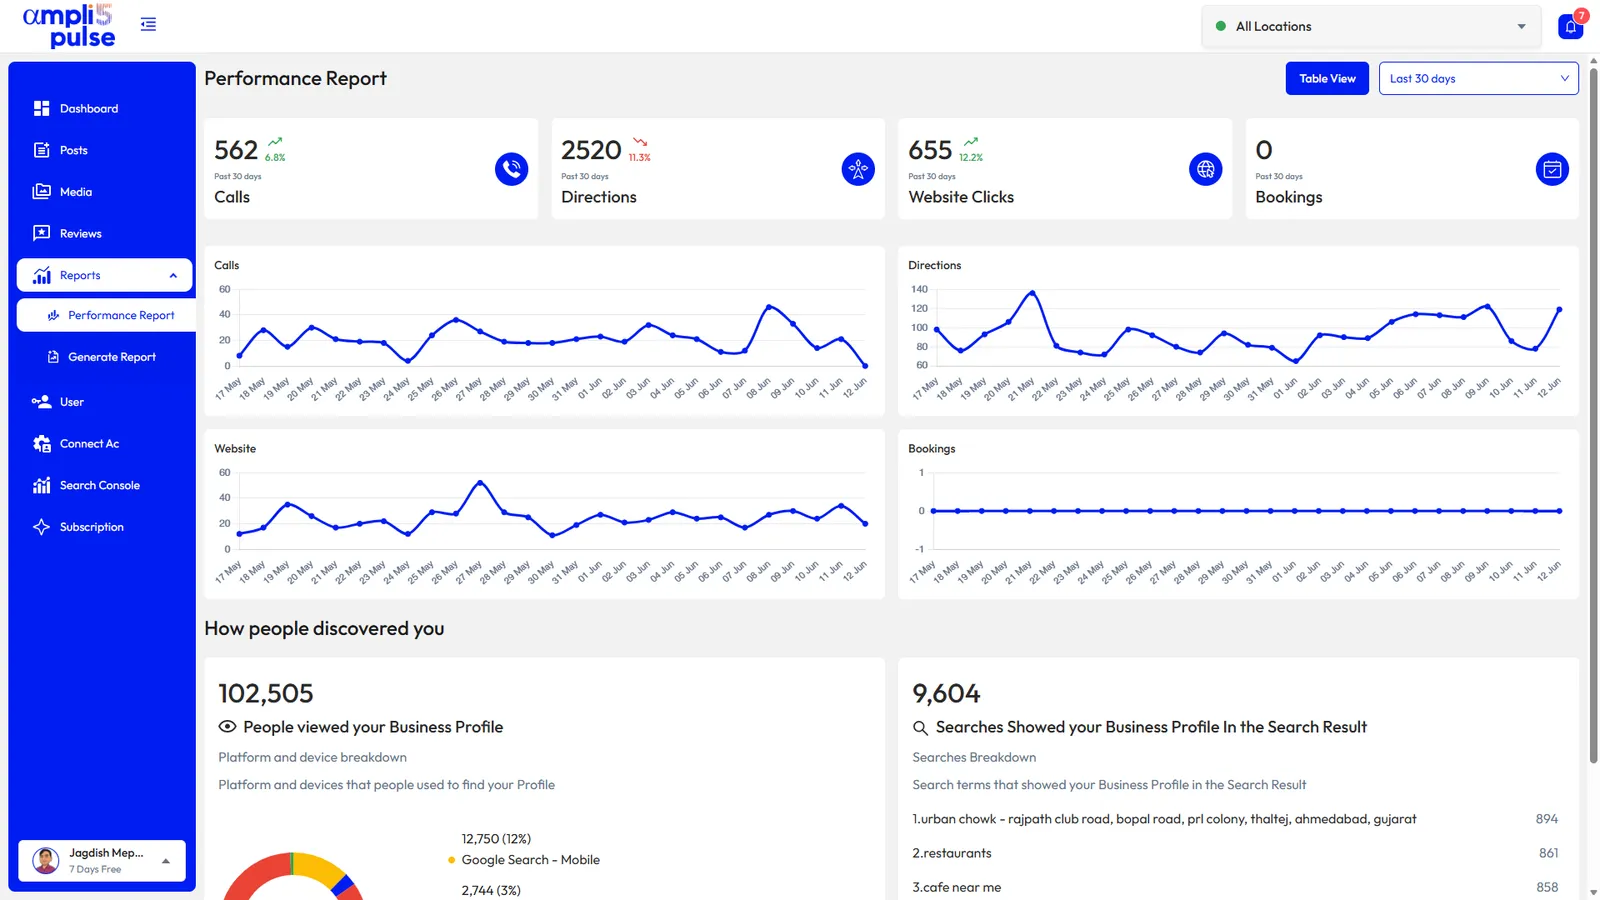
Task: Click the Calls chart line area
Action: point(552,335)
